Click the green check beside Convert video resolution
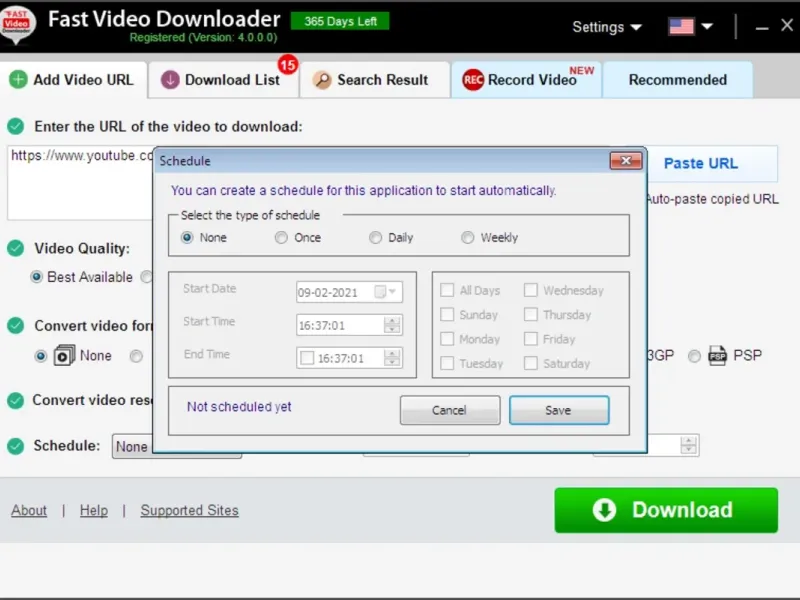 click(x=16, y=400)
